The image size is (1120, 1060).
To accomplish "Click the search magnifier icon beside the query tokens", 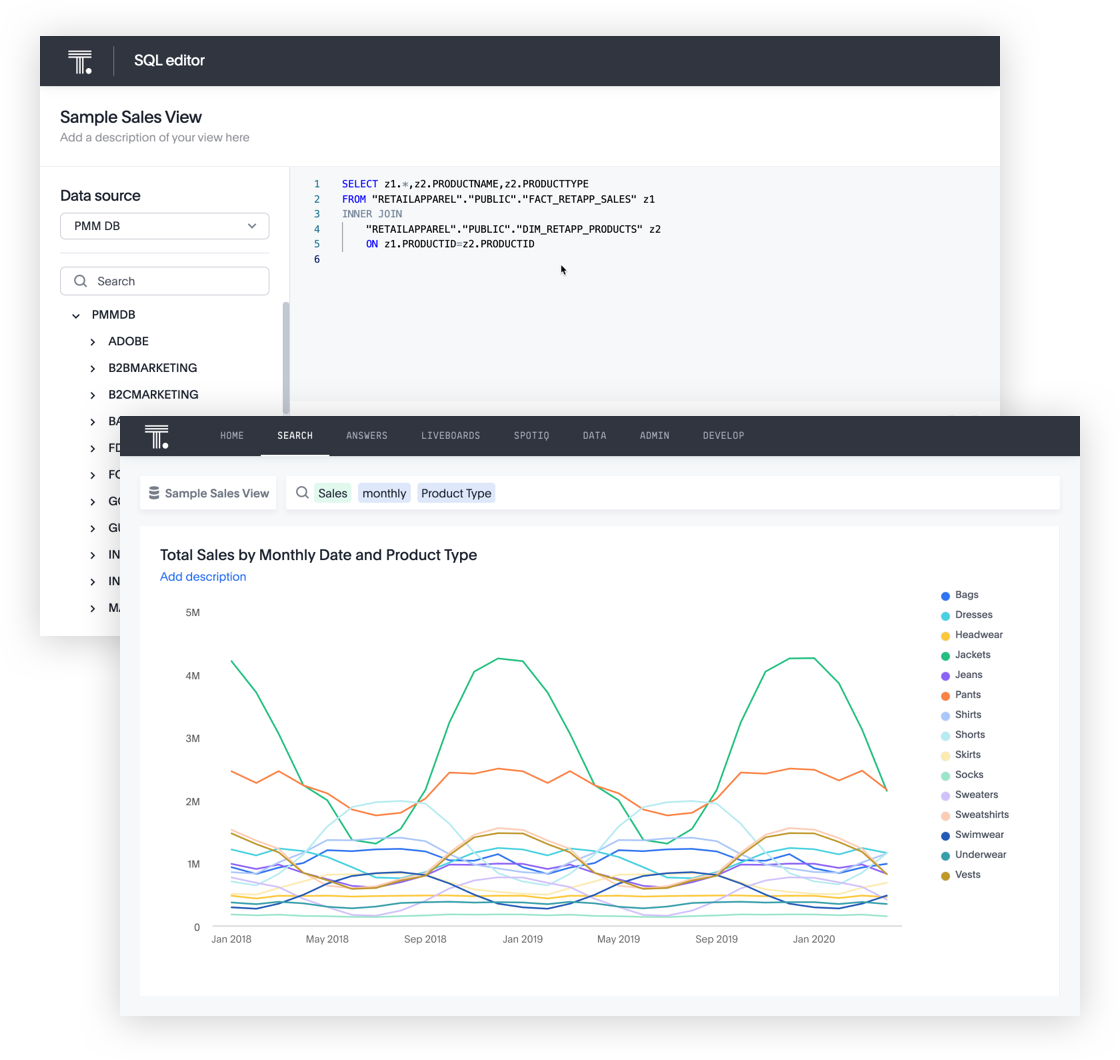I will coord(301,492).
